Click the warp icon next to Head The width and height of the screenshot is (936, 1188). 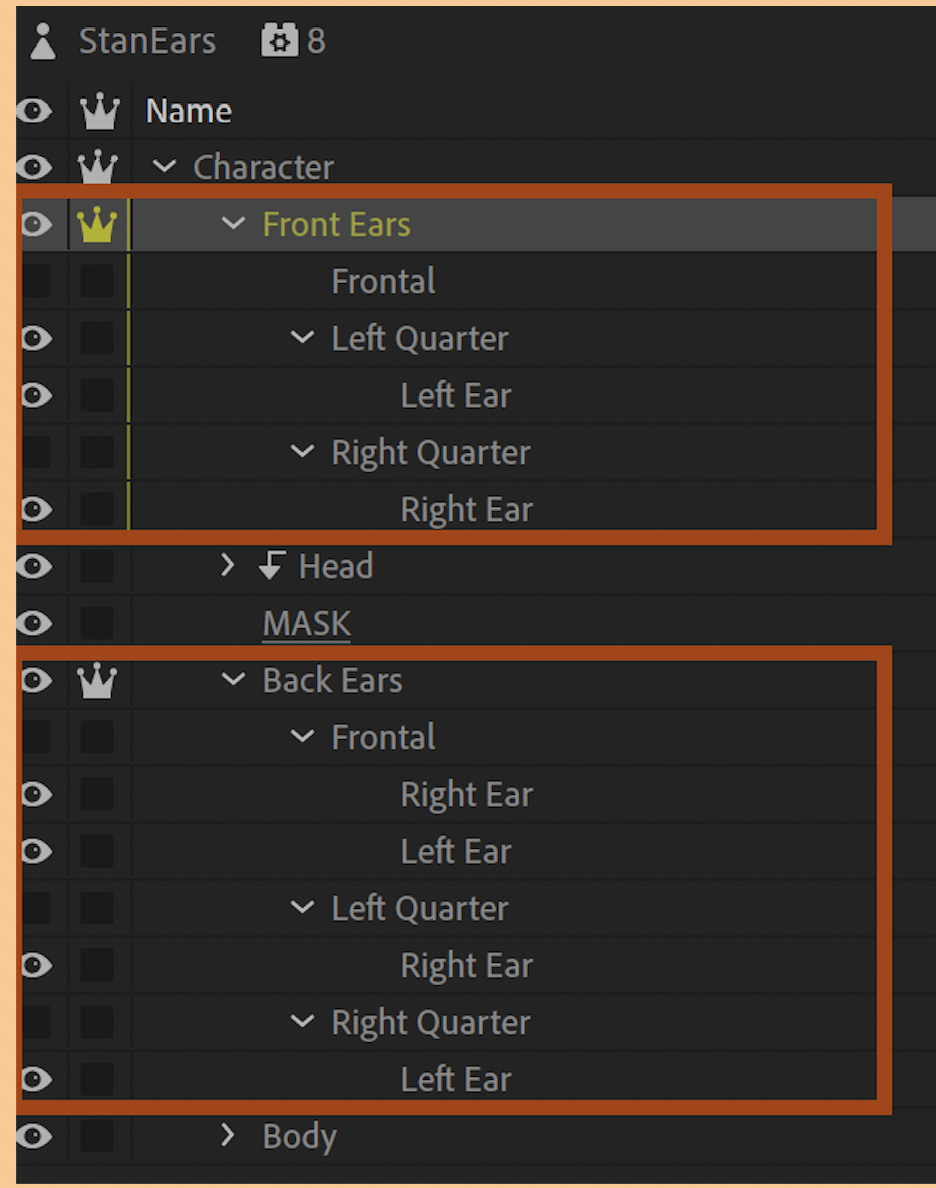tap(270, 566)
